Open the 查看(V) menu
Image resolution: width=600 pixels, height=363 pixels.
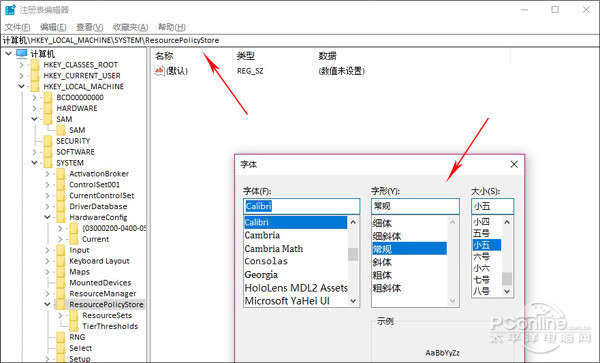click(x=89, y=27)
